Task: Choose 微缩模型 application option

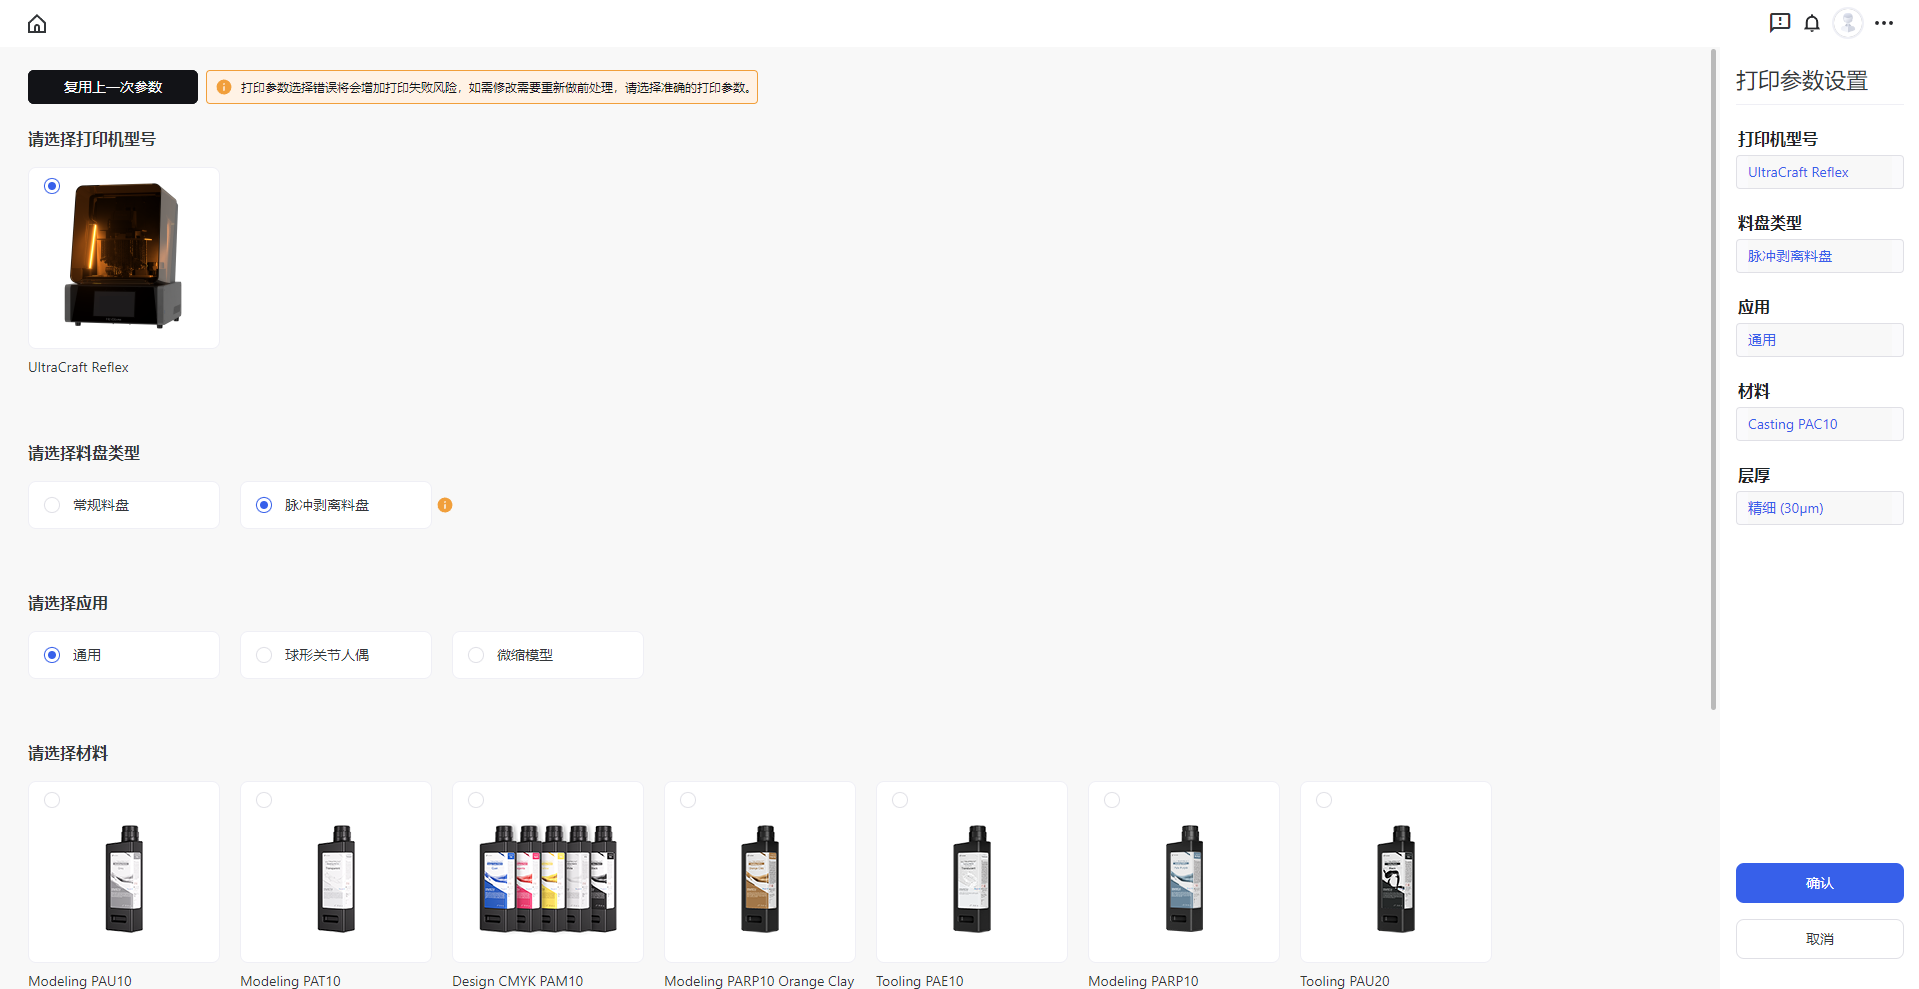Action: click(548, 655)
